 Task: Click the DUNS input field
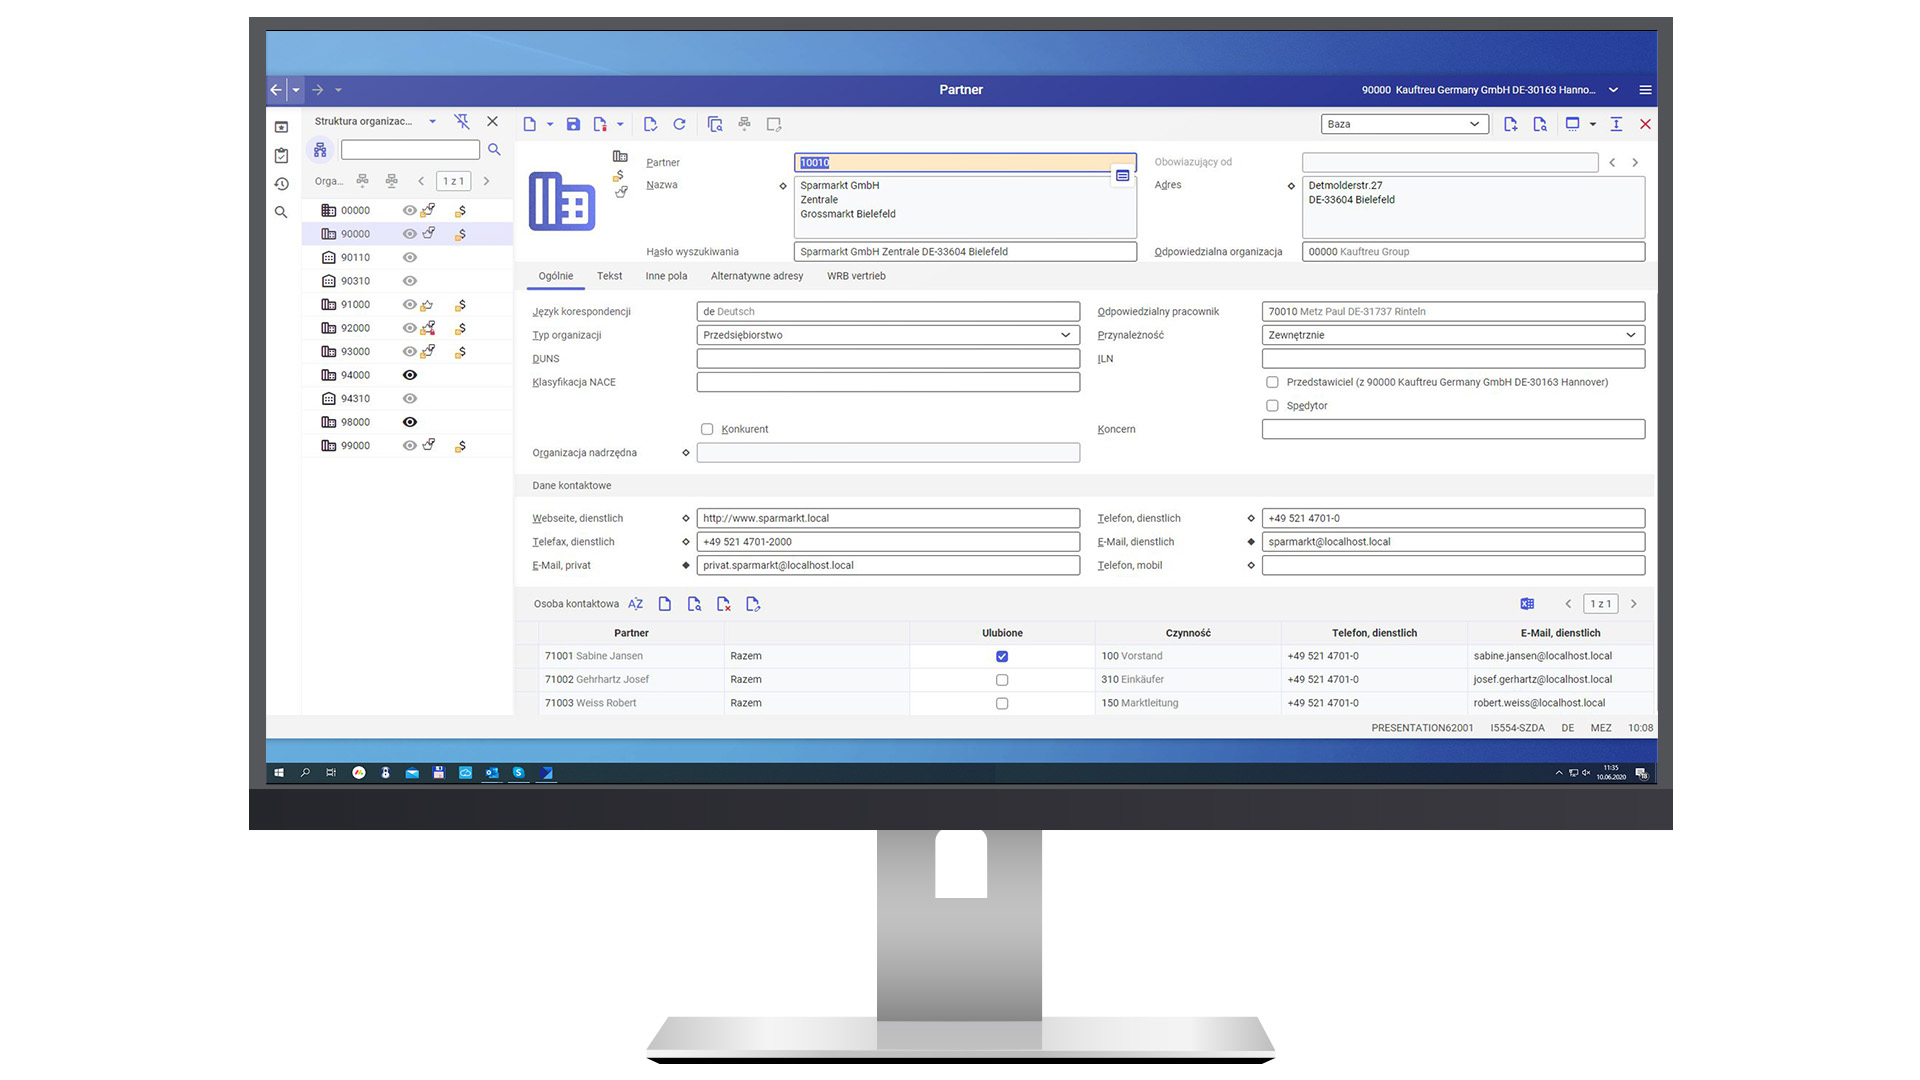[x=888, y=358]
